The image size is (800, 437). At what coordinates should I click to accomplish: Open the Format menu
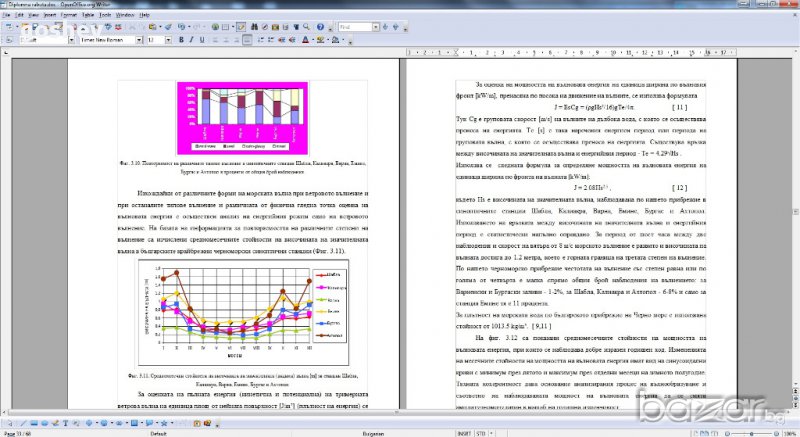(68, 15)
